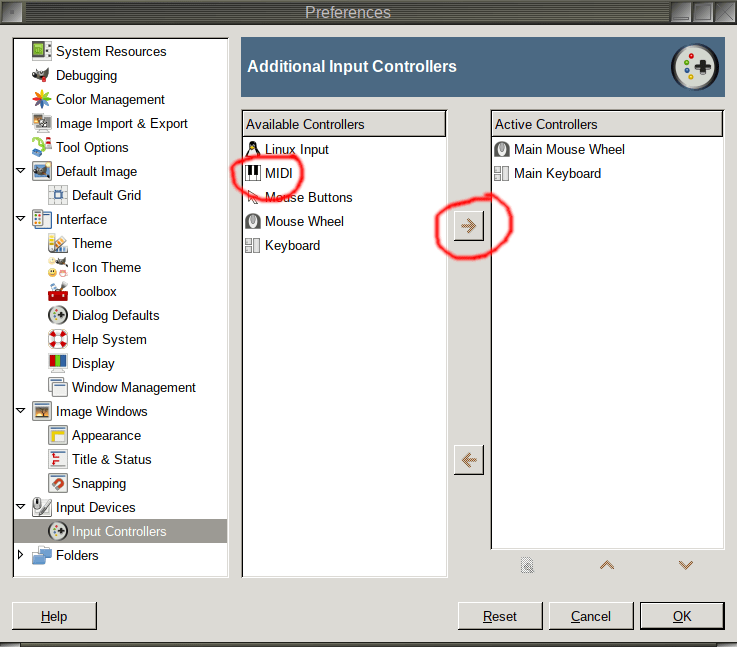Click the Title & Status icon
Viewport: 737px width, 647px height.
point(57,459)
